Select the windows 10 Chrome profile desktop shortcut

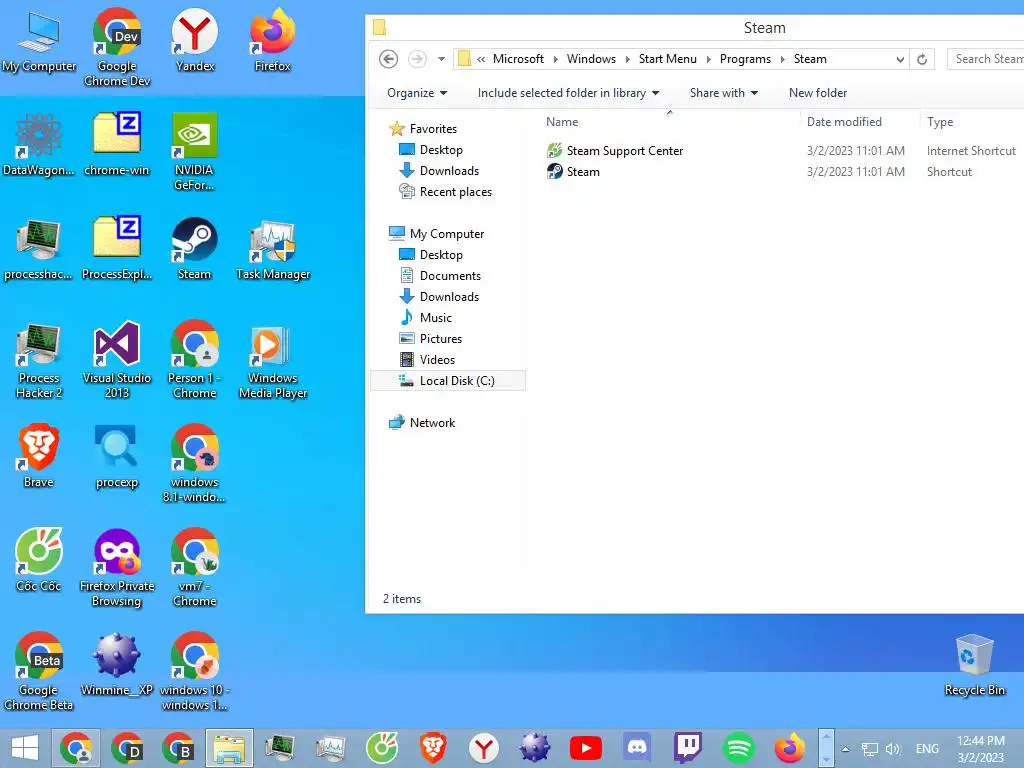195,671
